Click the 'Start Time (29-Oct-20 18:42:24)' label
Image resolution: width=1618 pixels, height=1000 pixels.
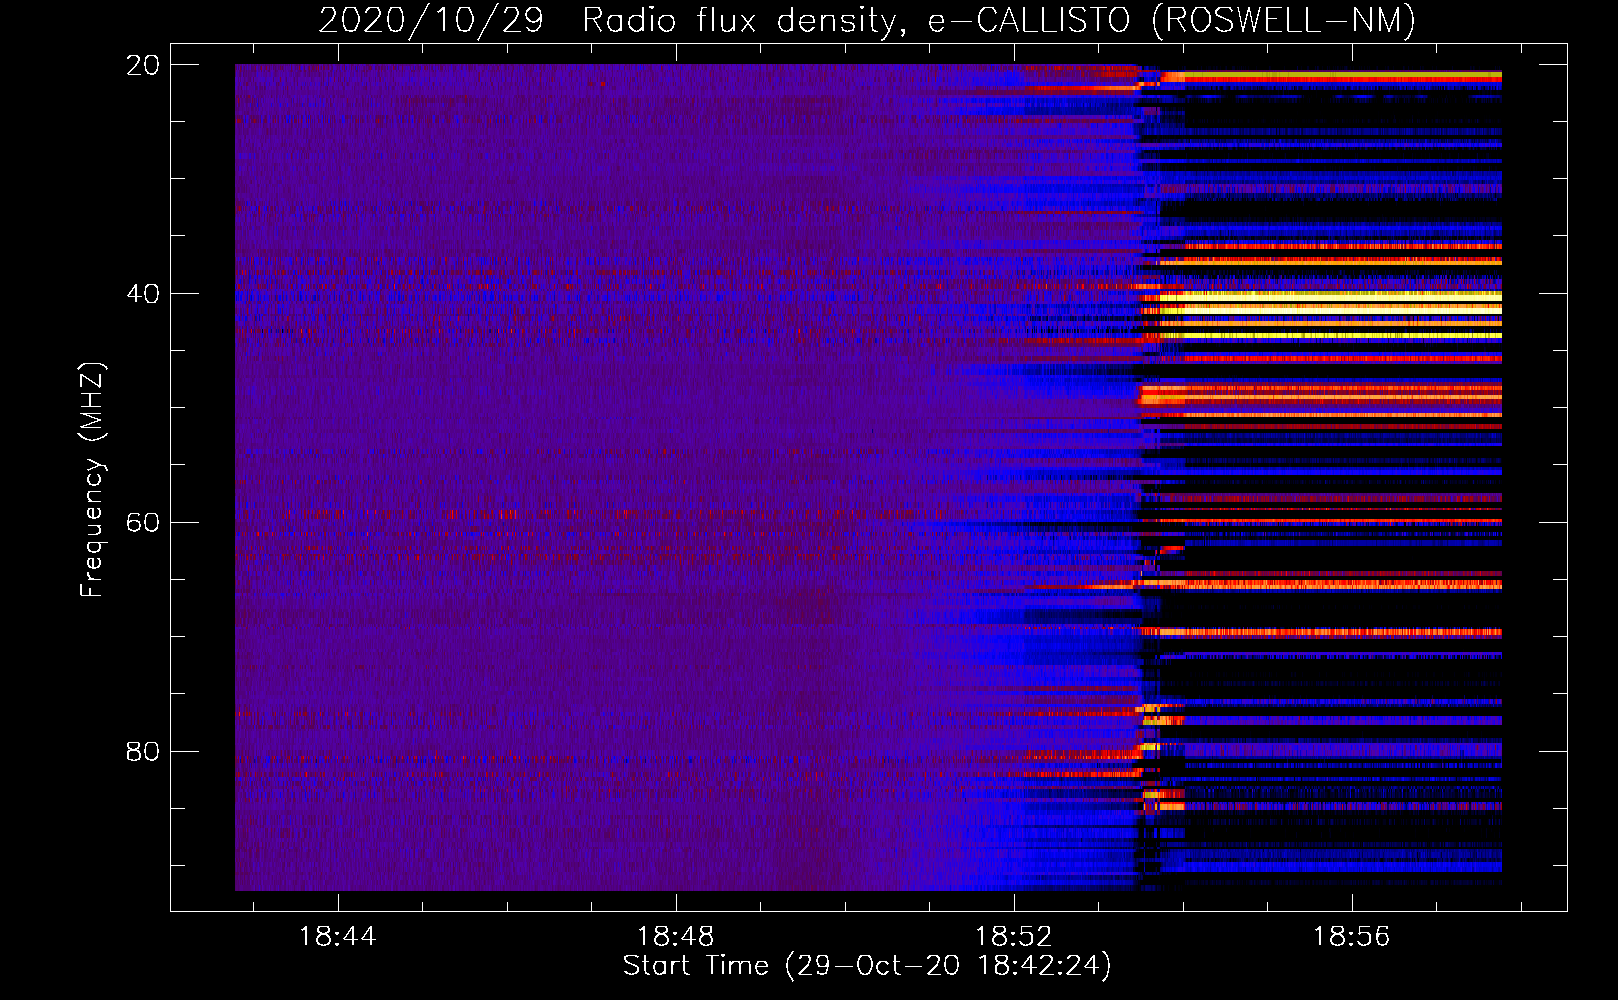(867, 966)
